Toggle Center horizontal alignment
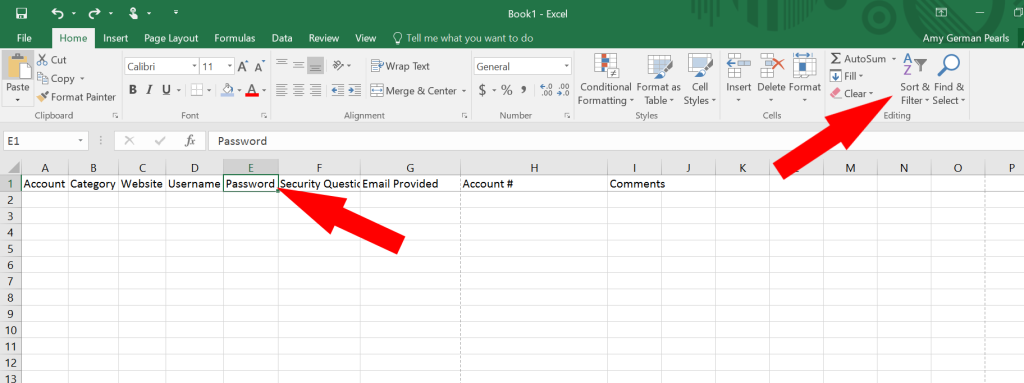The width and height of the screenshot is (1024, 383). tap(298, 90)
